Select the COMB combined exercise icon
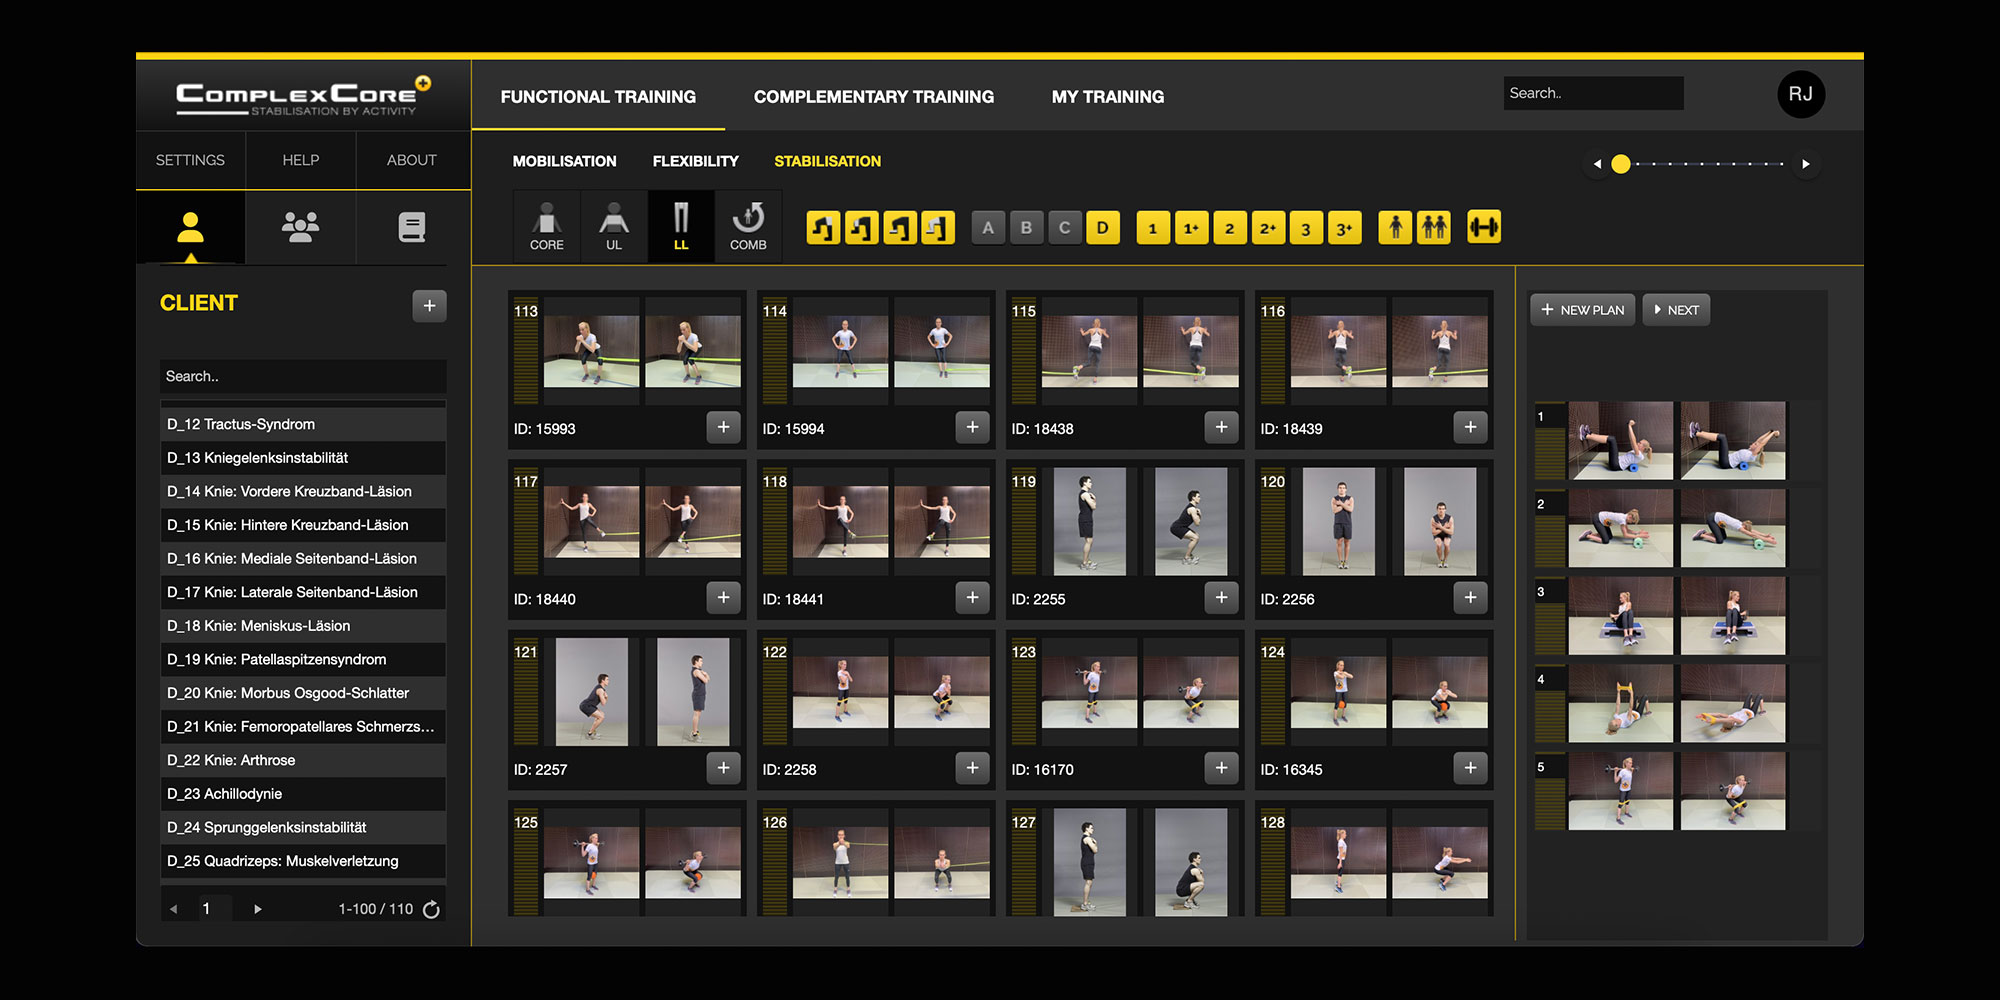This screenshot has height=1000, width=2000. [748, 227]
